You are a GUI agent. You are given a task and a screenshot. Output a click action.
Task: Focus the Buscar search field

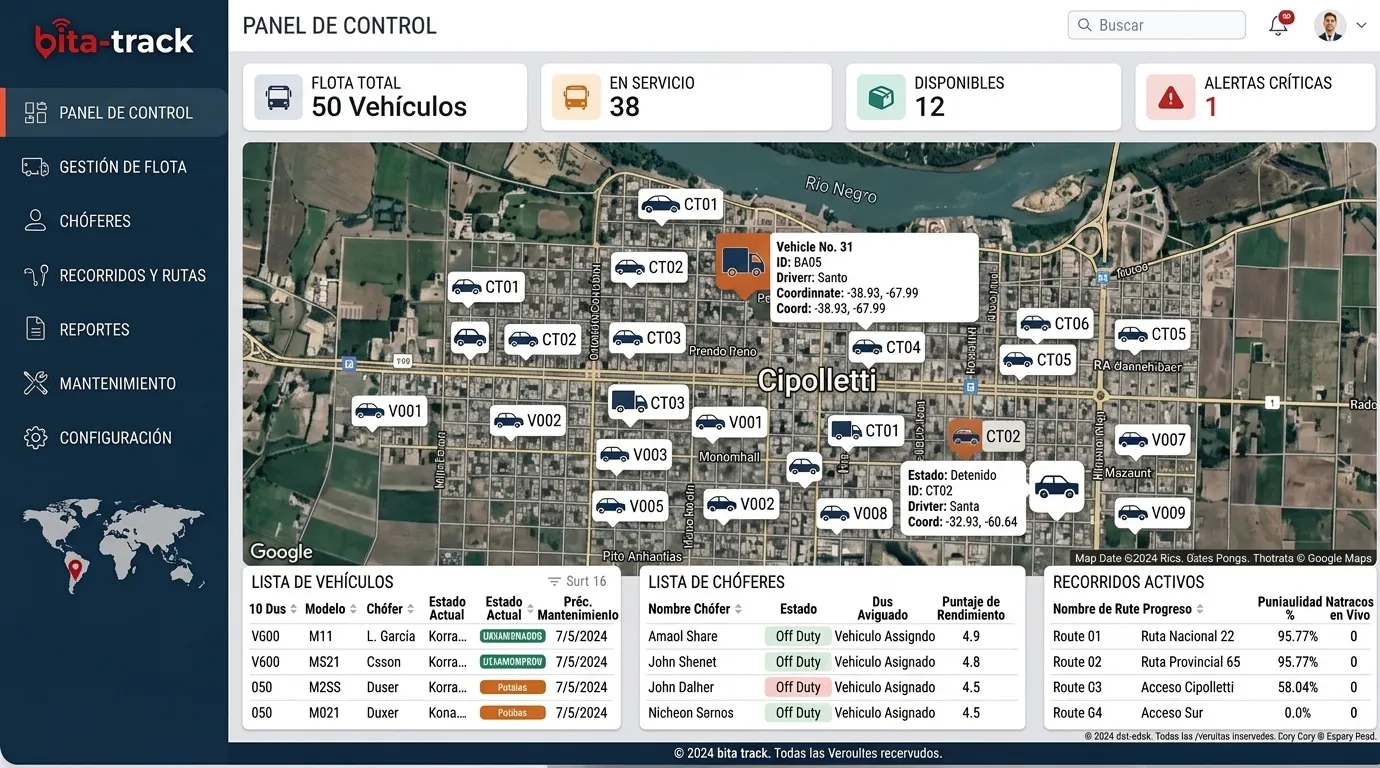(1156, 25)
